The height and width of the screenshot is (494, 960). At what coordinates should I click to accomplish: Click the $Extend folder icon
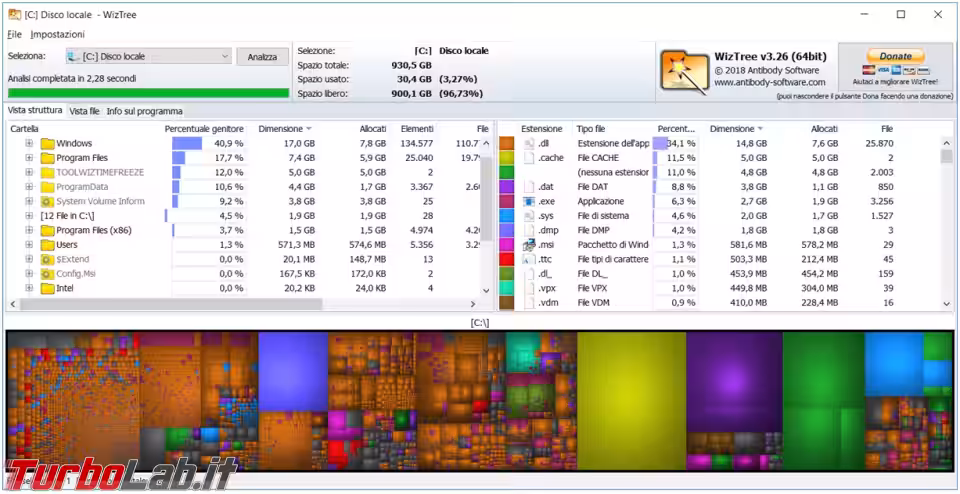pyautogui.click(x=48, y=260)
